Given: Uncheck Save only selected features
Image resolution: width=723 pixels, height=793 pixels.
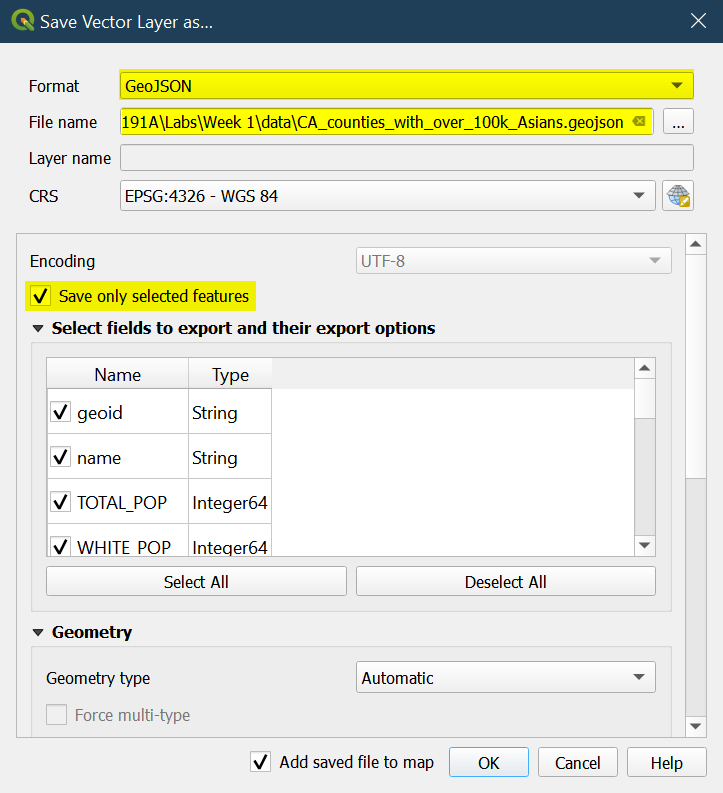Looking at the screenshot, I should [40, 296].
